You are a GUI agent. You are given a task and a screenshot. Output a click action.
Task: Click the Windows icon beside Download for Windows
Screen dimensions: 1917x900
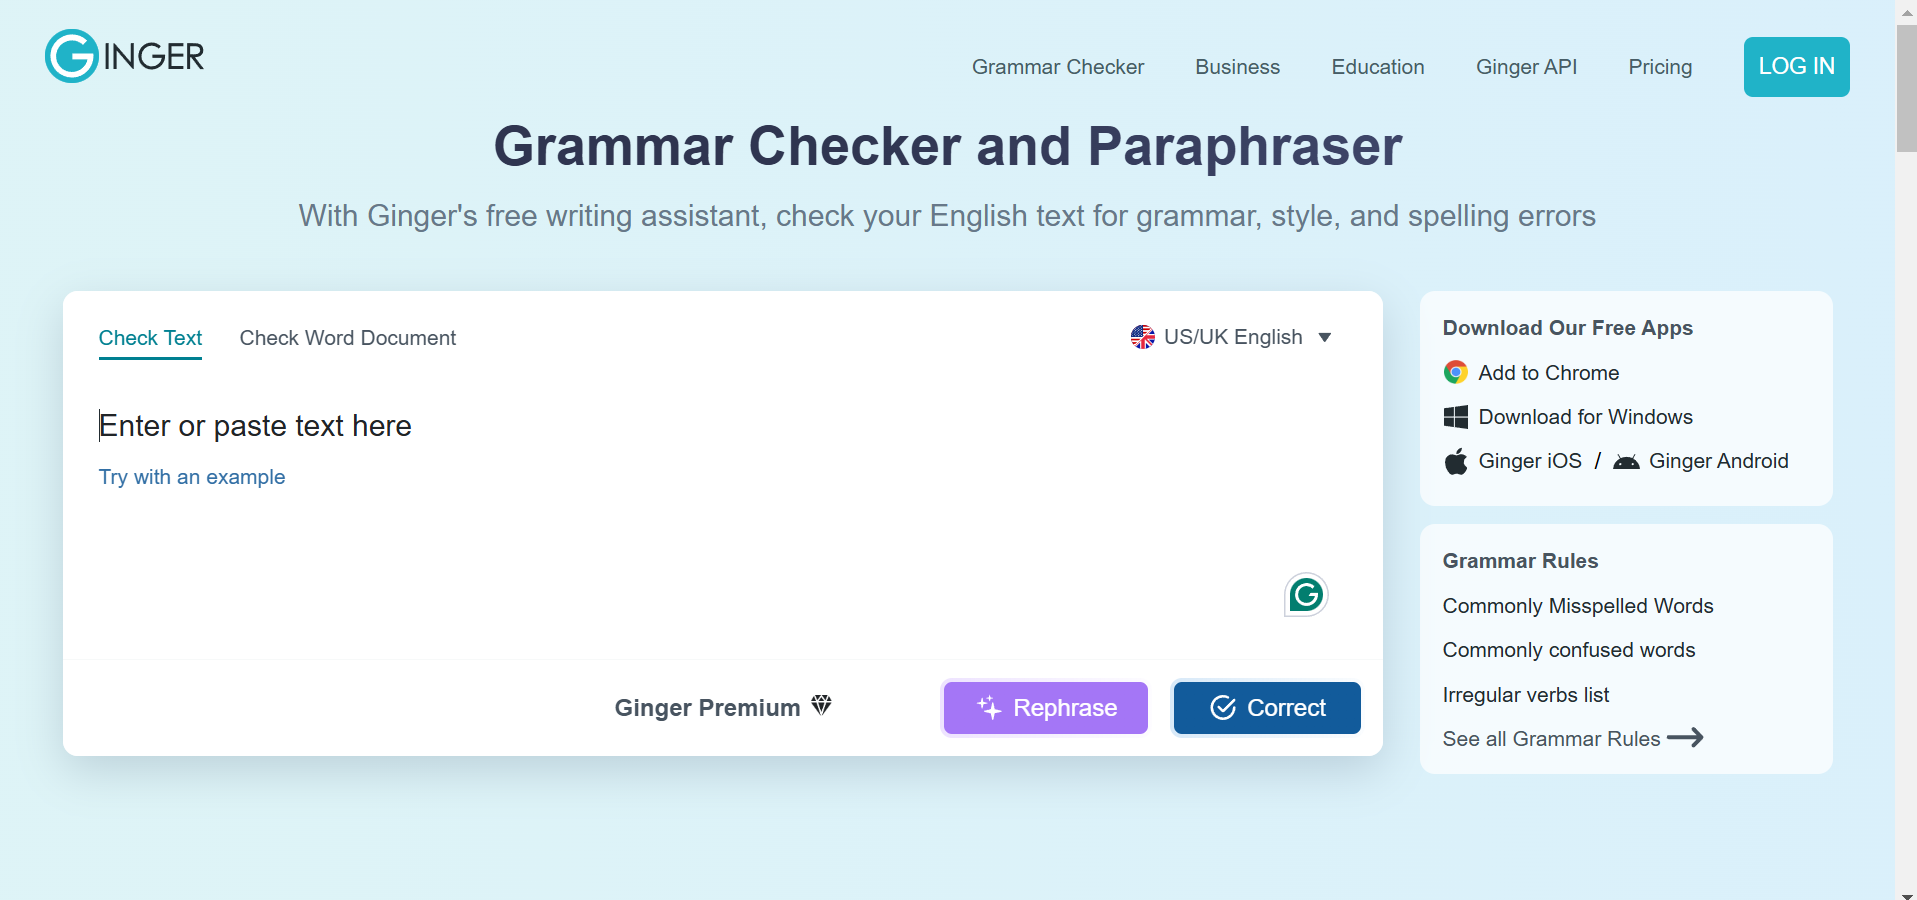pos(1457,416)
